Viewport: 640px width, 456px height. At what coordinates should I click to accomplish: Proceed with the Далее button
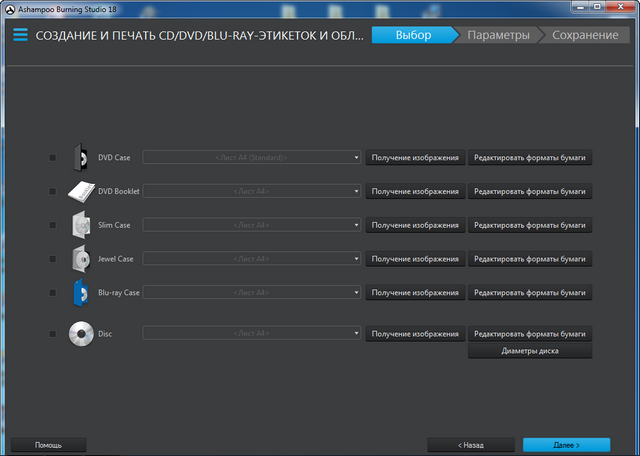pyautogui.click(x=567, y=445)
